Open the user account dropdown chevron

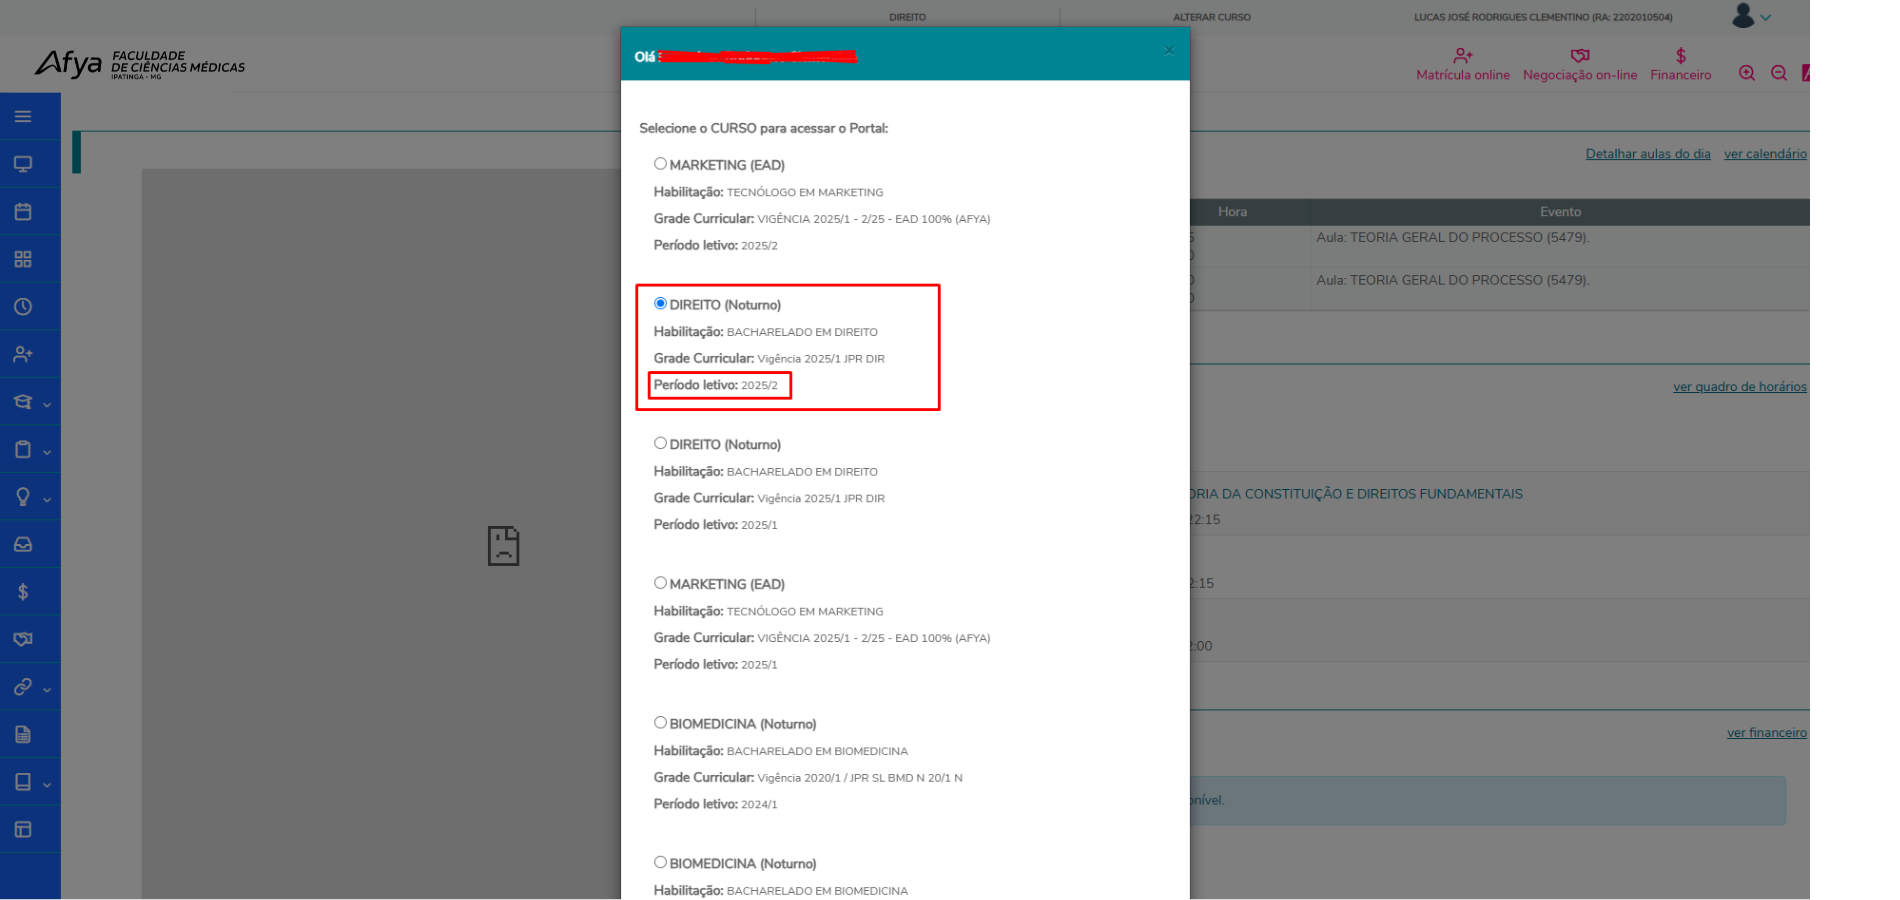(1766, 18)
